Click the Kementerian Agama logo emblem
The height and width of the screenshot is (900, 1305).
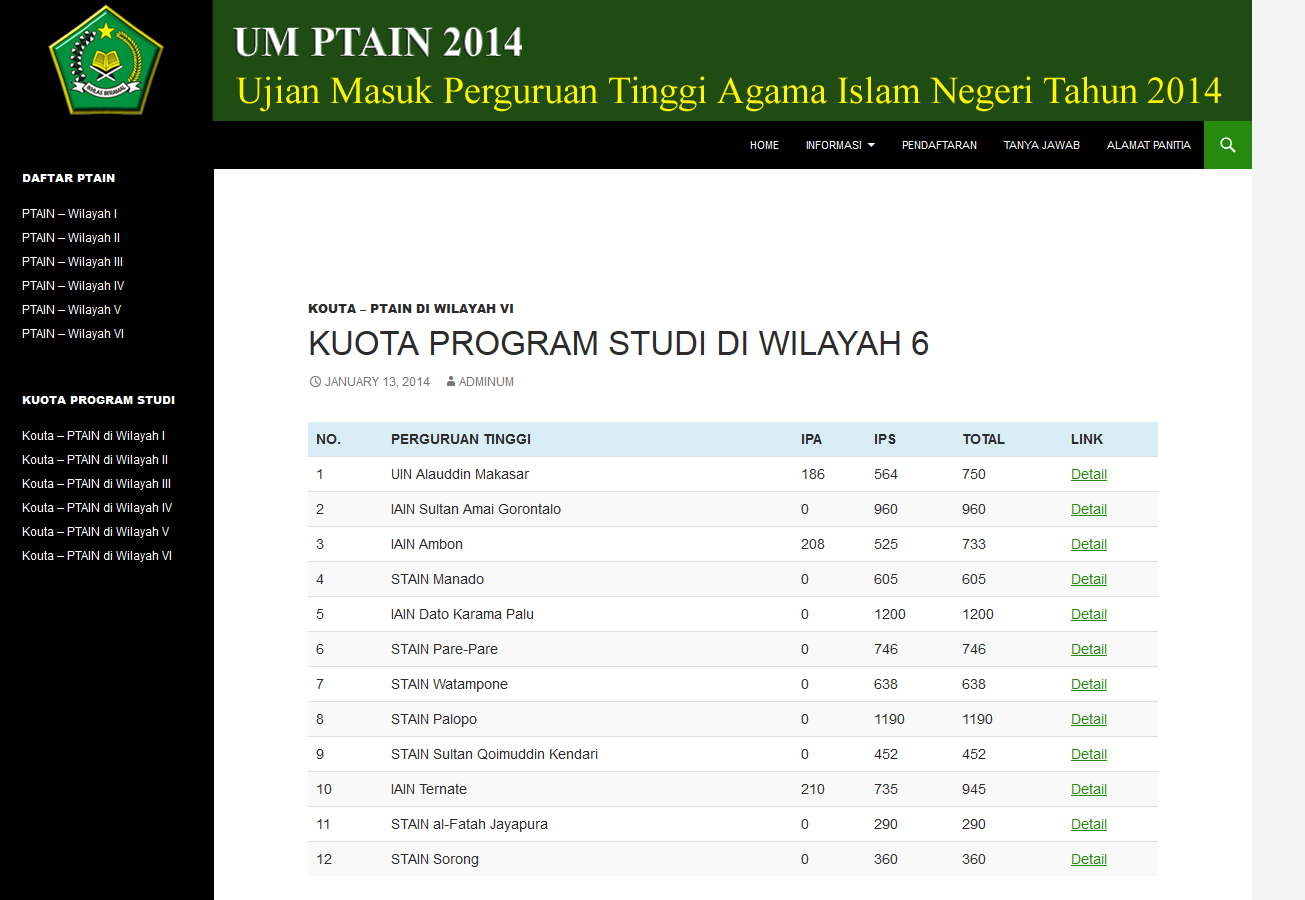click(106, 60)
